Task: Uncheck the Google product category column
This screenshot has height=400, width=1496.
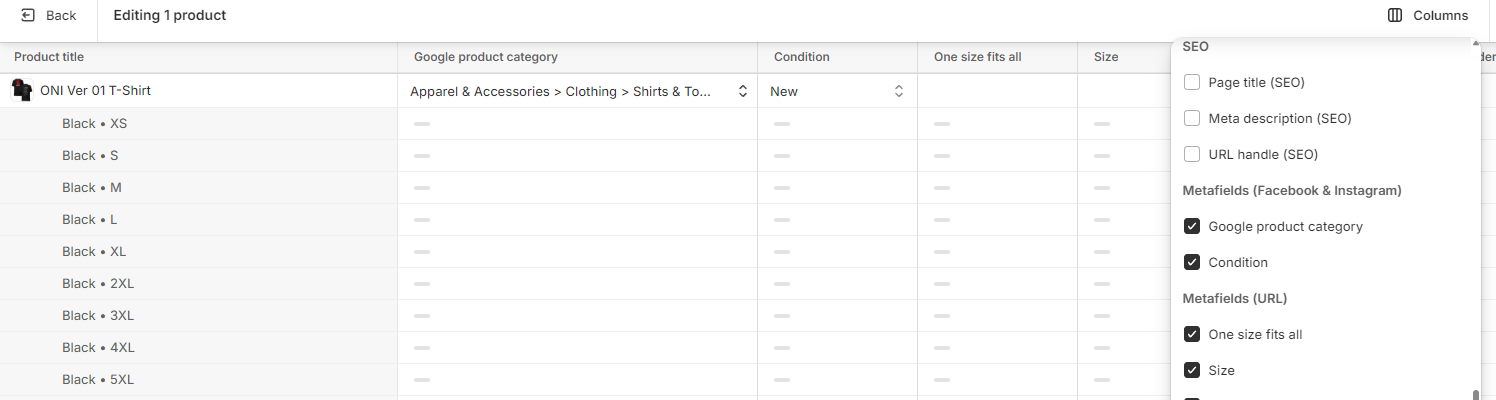Action: 1192,226
